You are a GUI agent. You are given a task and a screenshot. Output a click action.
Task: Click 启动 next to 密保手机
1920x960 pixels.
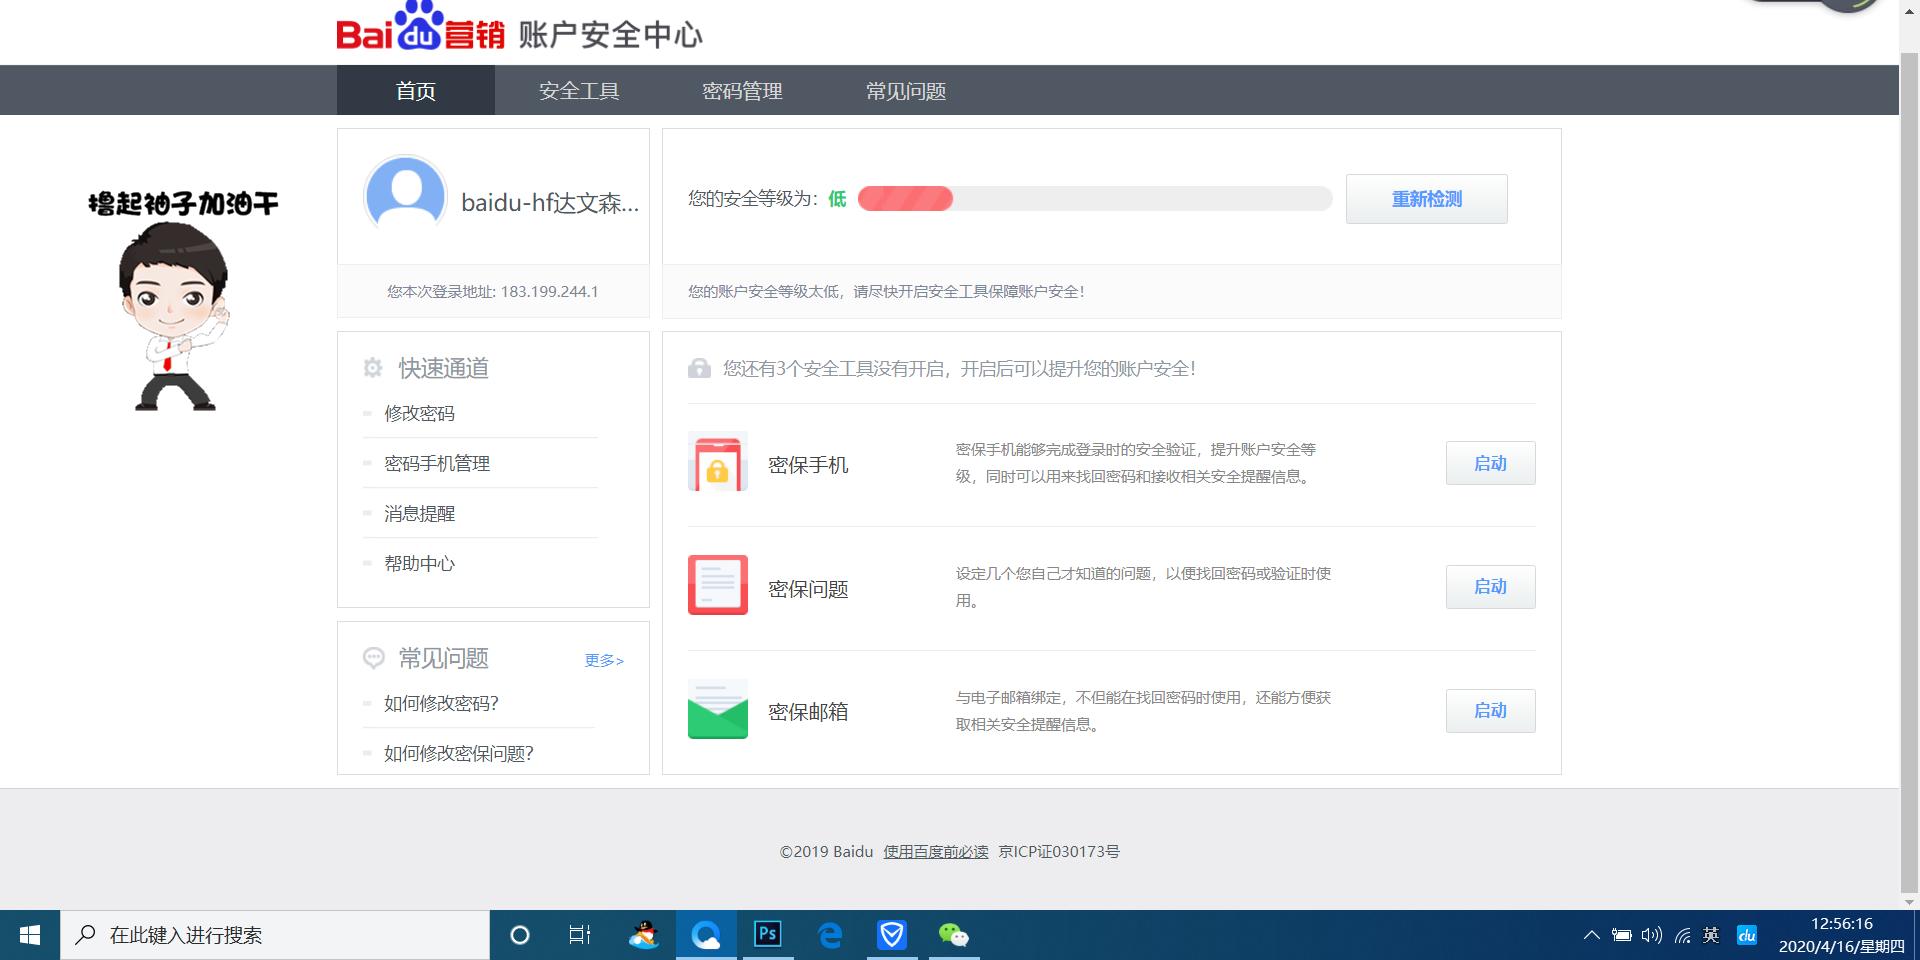point(1489,462)
